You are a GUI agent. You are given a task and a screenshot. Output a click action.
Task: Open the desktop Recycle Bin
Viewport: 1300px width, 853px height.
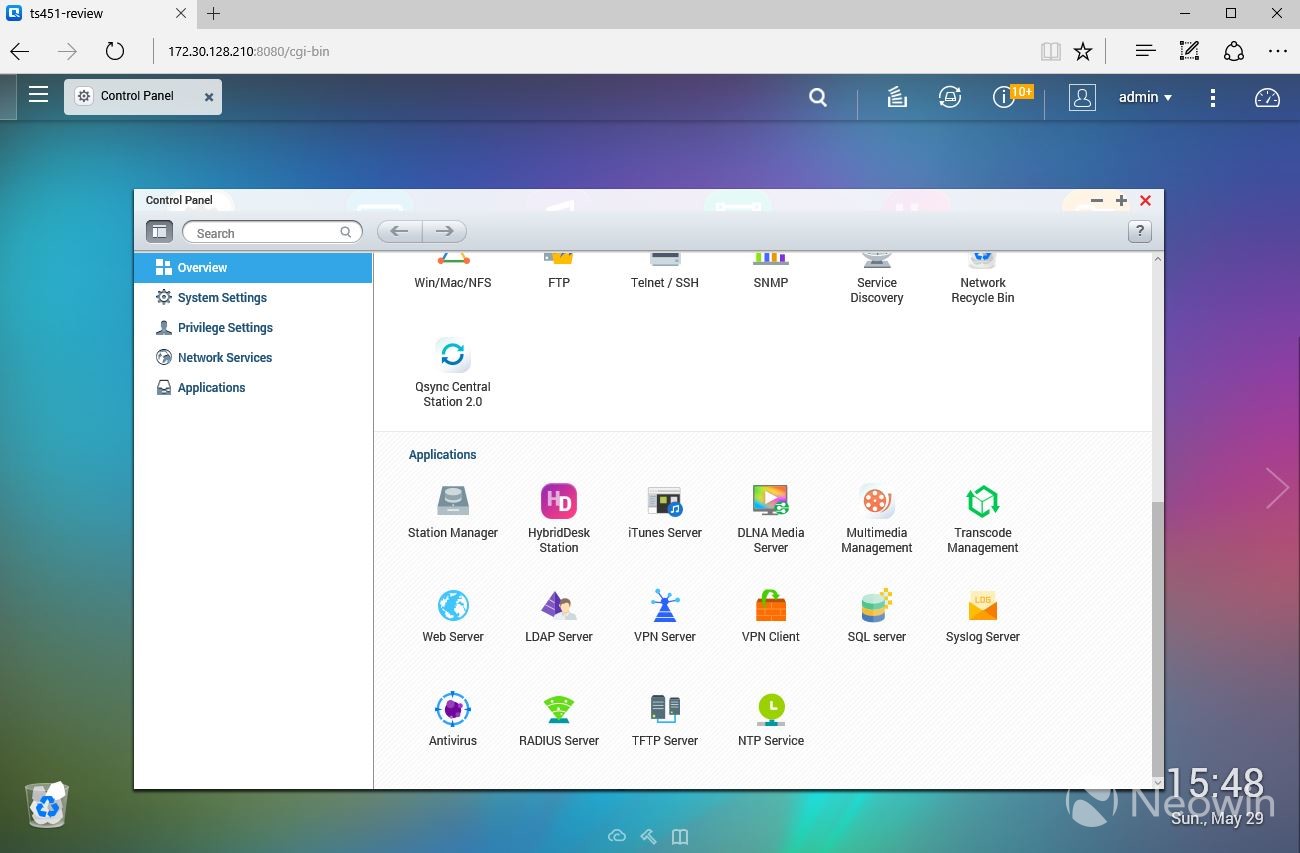point(47,805)
